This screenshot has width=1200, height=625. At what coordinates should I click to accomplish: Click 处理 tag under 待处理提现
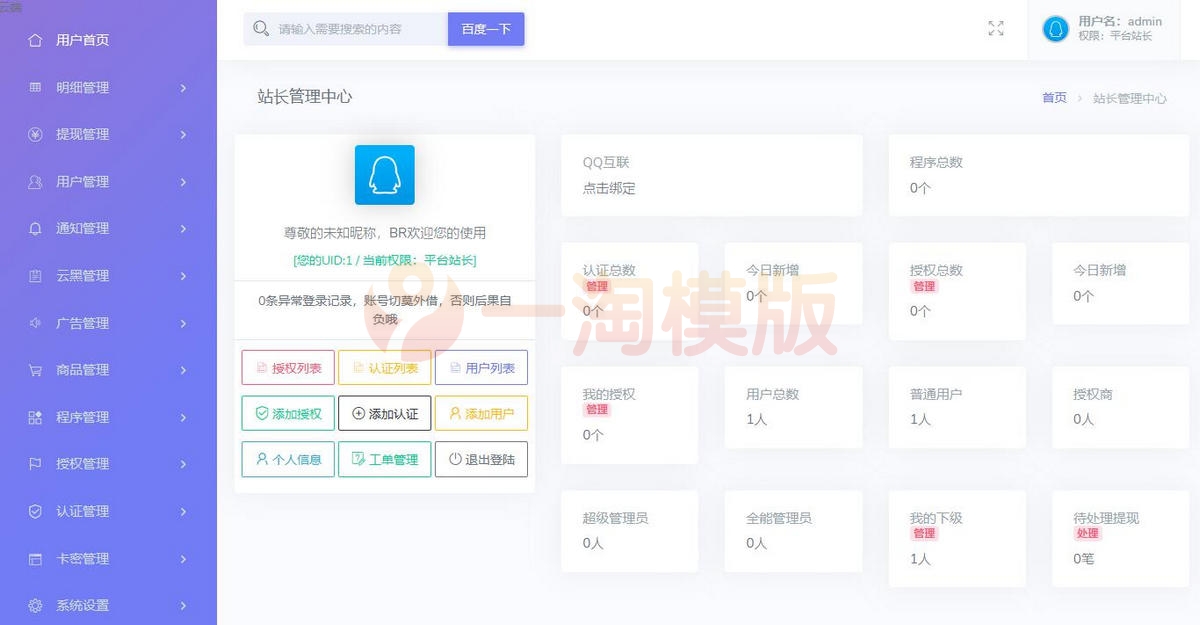tap(1087, 534)
